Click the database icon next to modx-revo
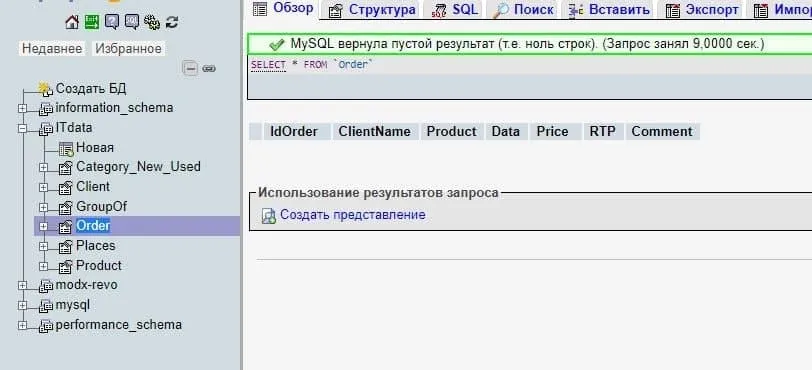This screenshot has height=370, width=812. point(46,286)
